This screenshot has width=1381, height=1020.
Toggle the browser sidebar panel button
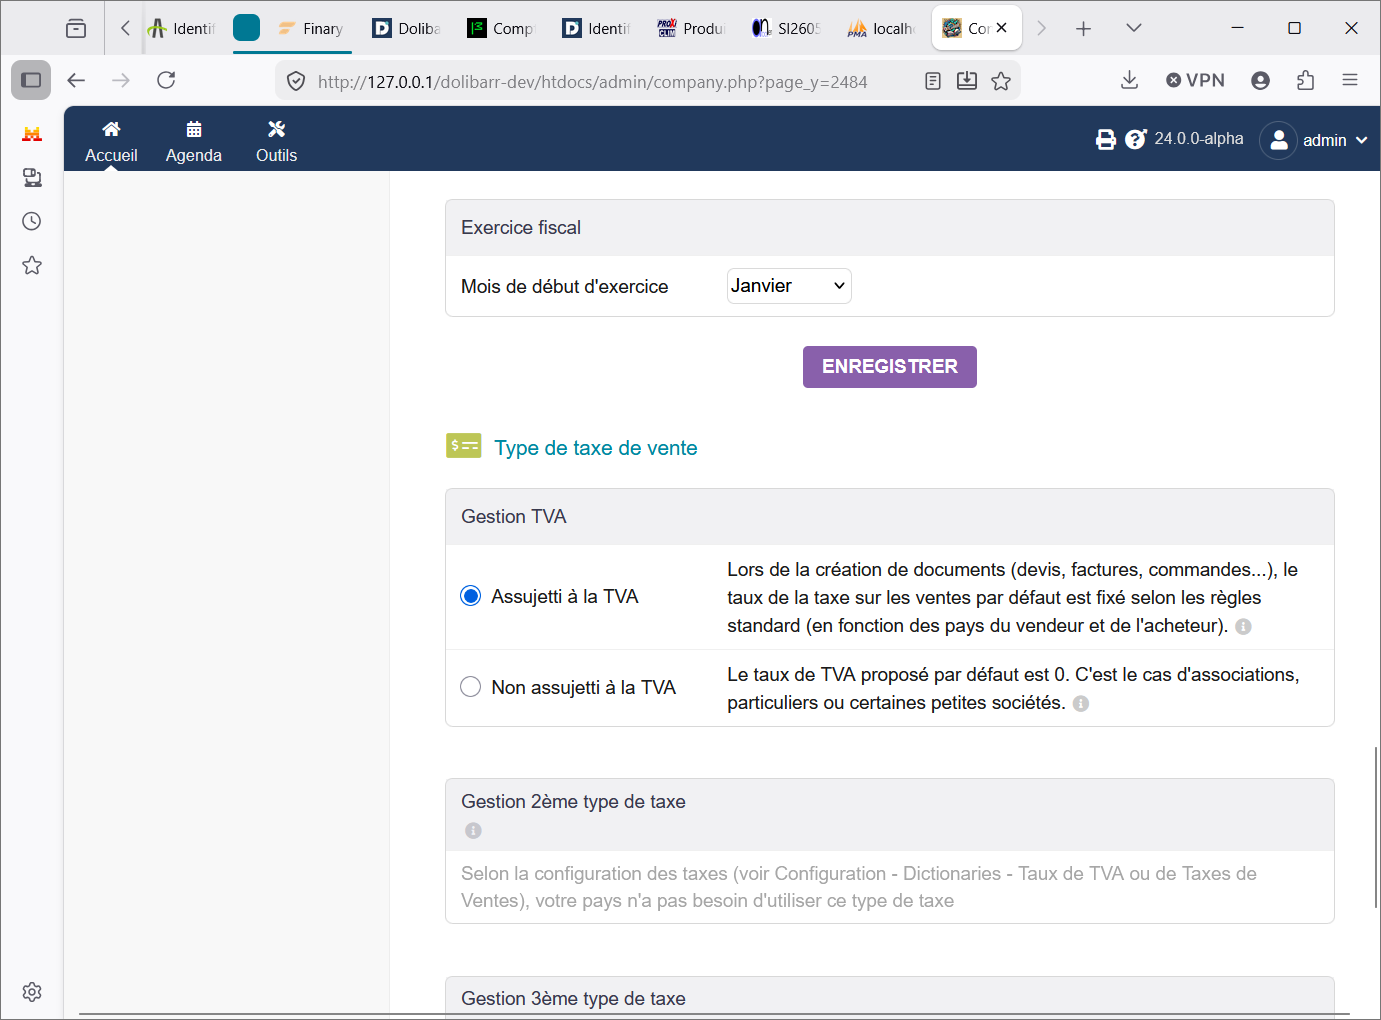tap(31, 80)
